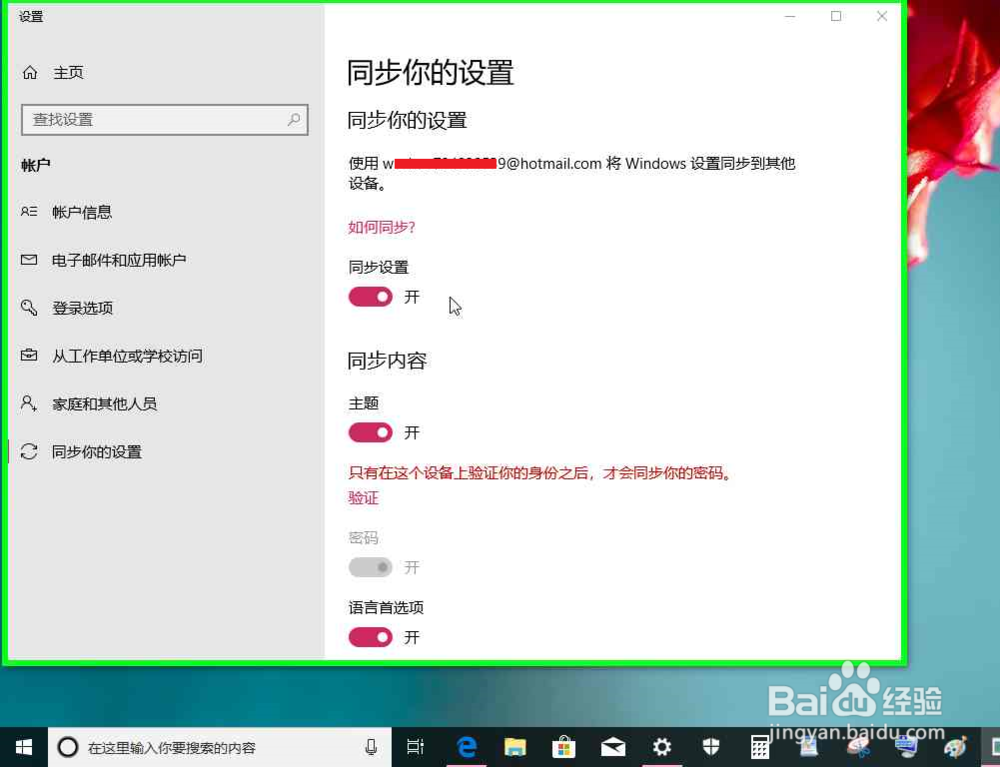Click the 验证 verify identity link
1000x767 pixels.
coord(362,497)
